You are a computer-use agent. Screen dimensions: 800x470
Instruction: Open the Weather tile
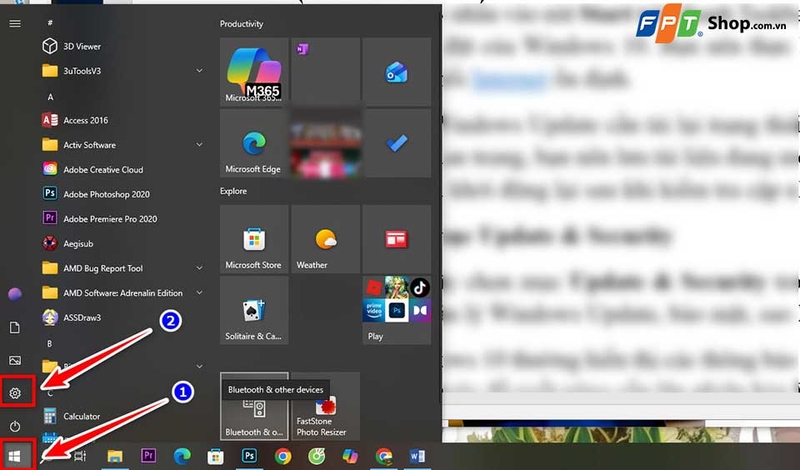[325, 239]
